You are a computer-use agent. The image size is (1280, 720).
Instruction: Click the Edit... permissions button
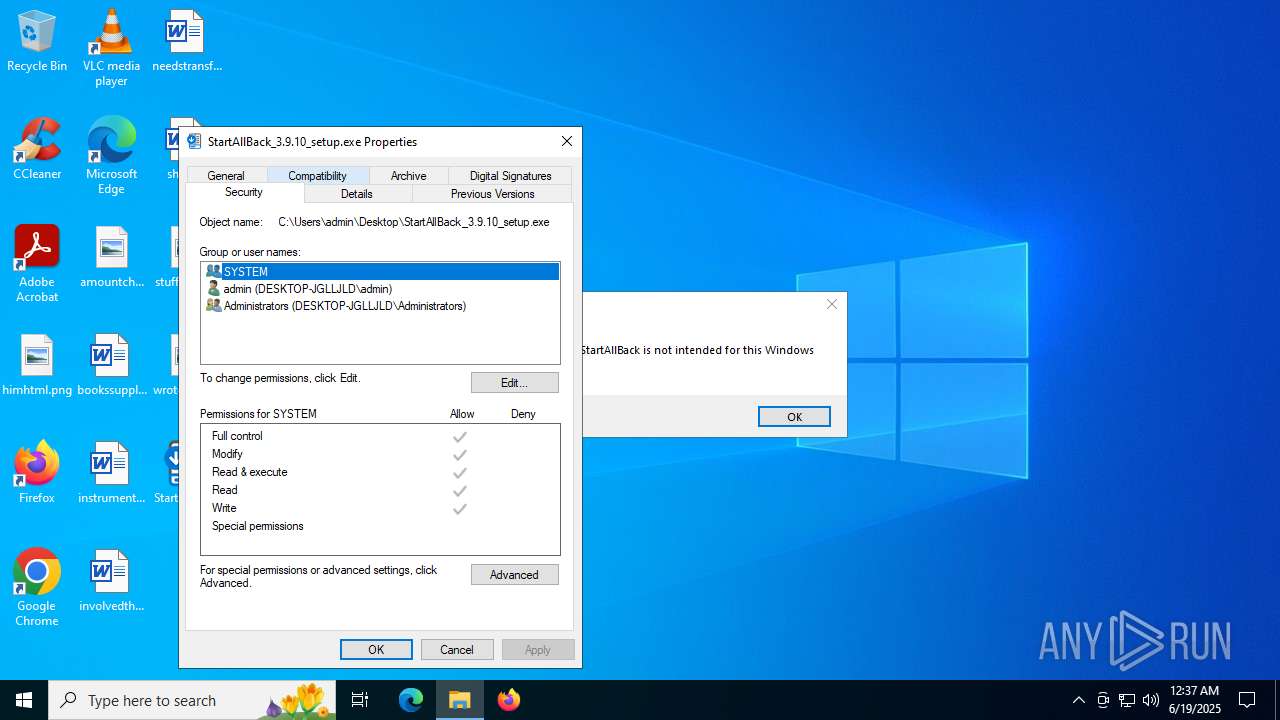pyautogui.click(x=515, y=383)
